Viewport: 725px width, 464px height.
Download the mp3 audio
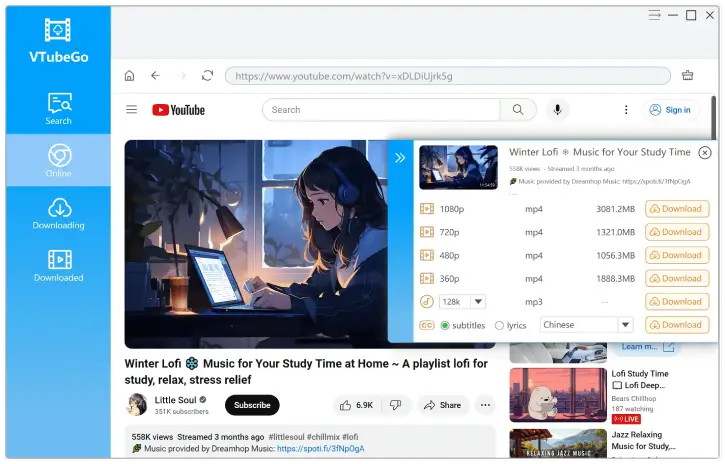tap(677, 302)
